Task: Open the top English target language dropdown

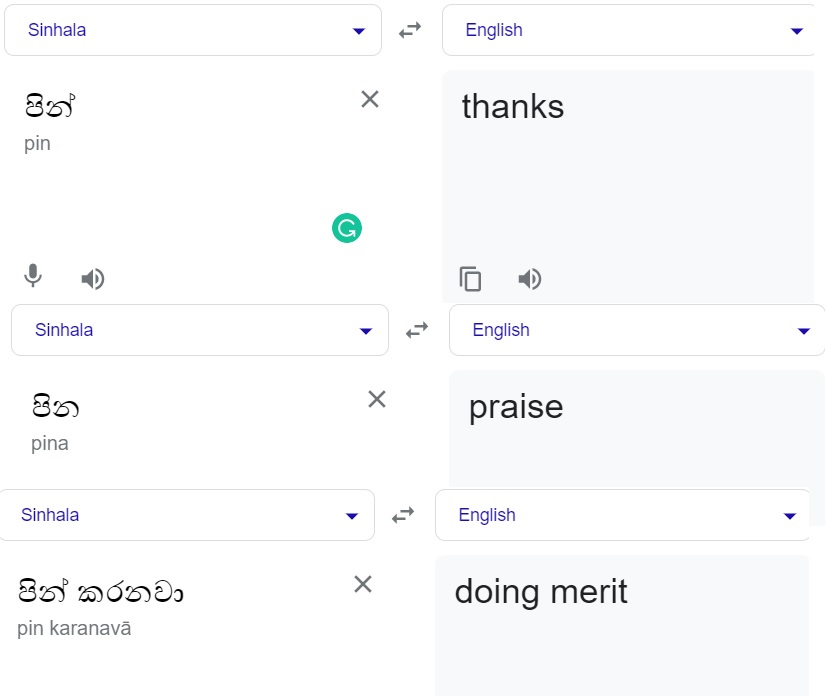Action: click(628, 30)
